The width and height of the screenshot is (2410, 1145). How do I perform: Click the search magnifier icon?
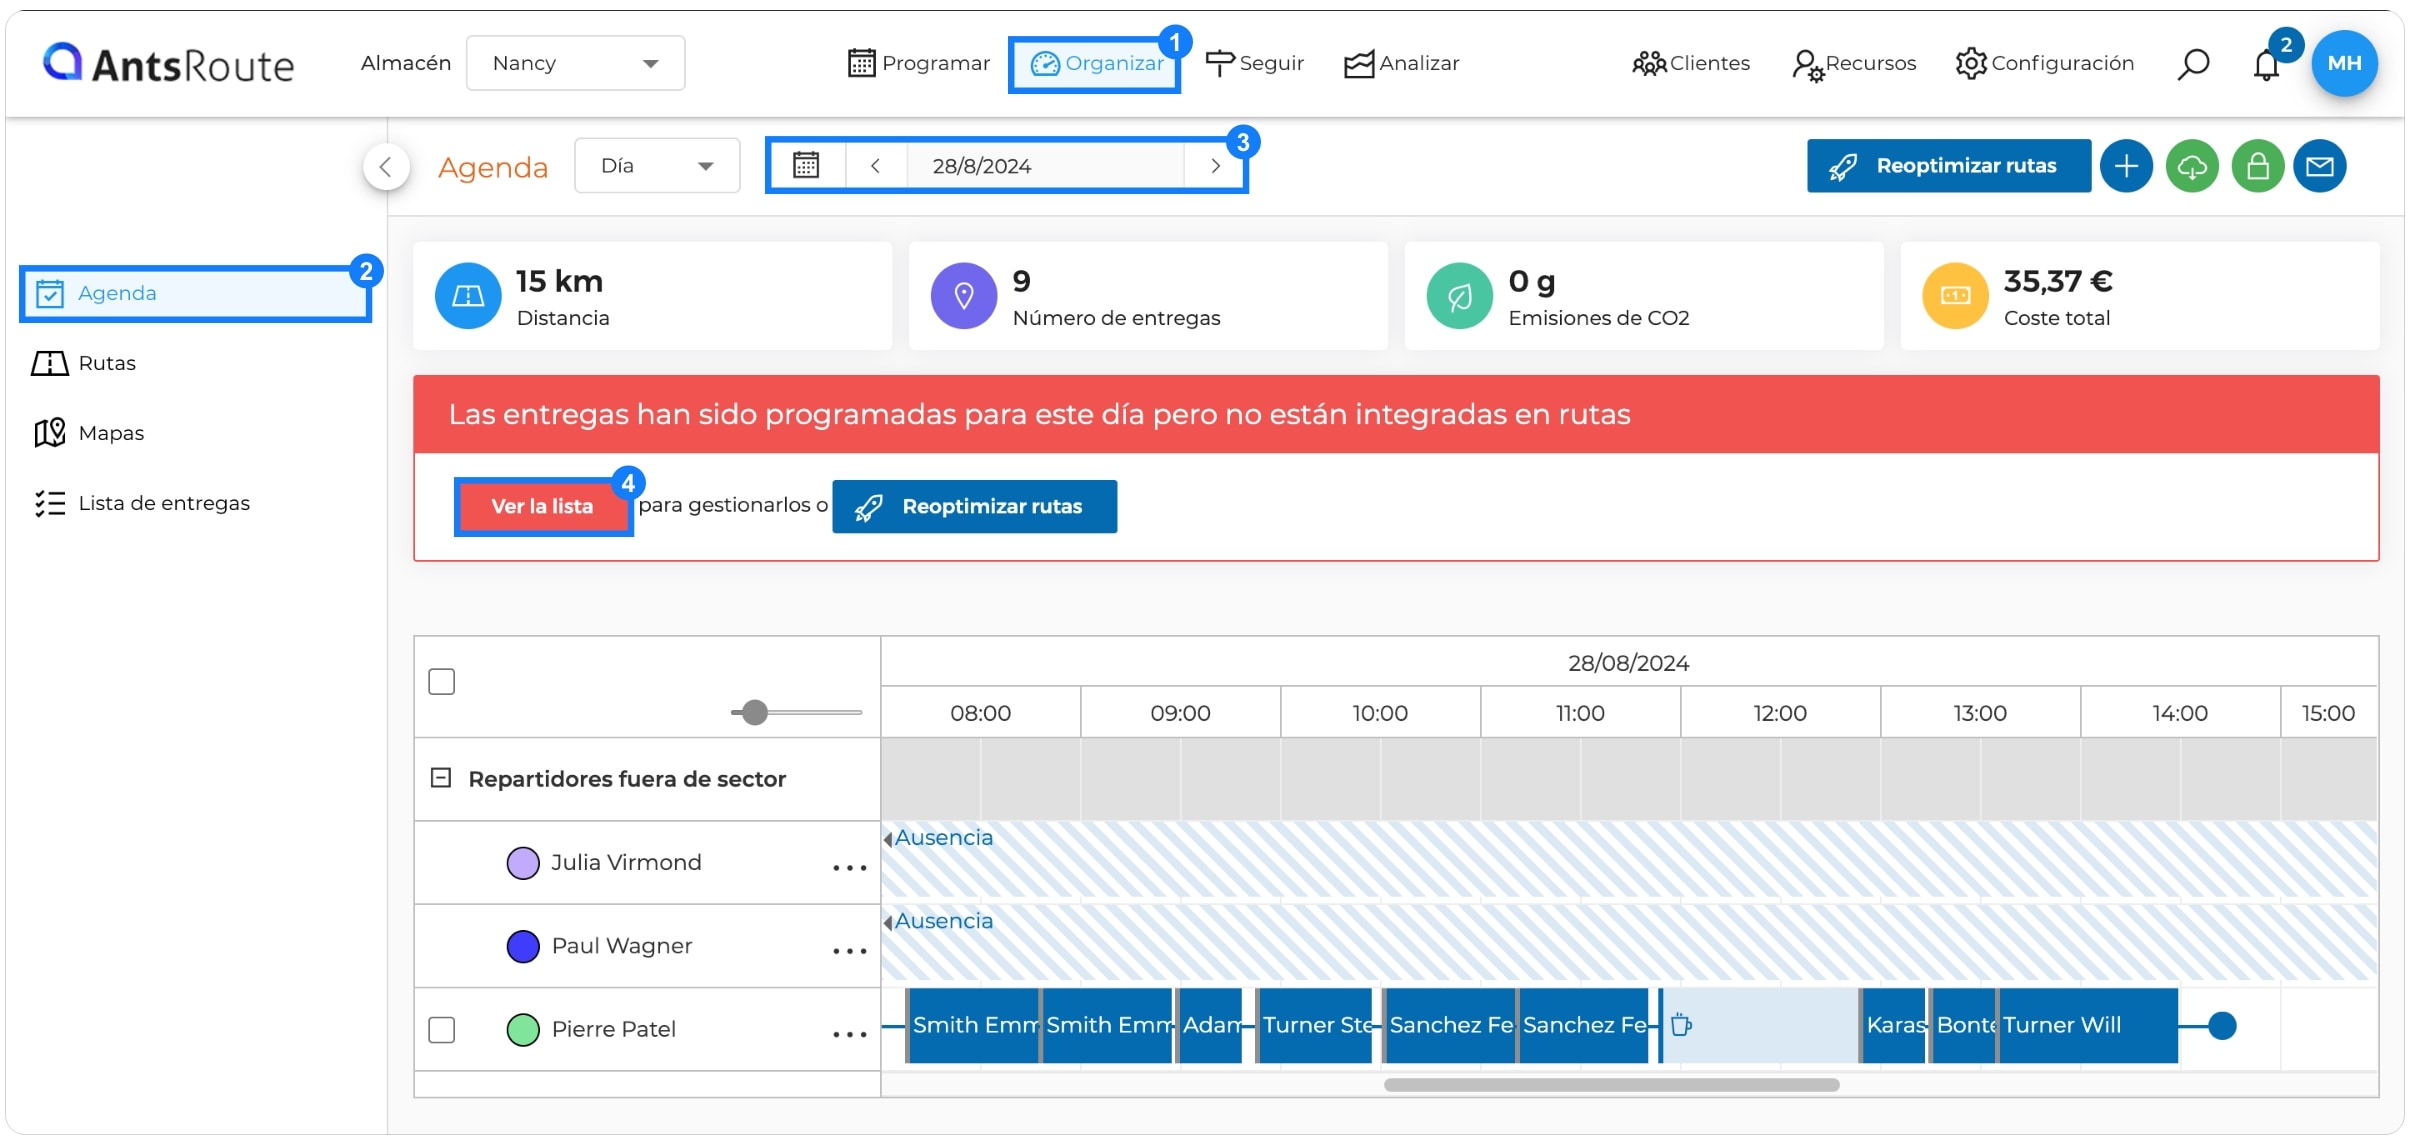coord(2192,64)
